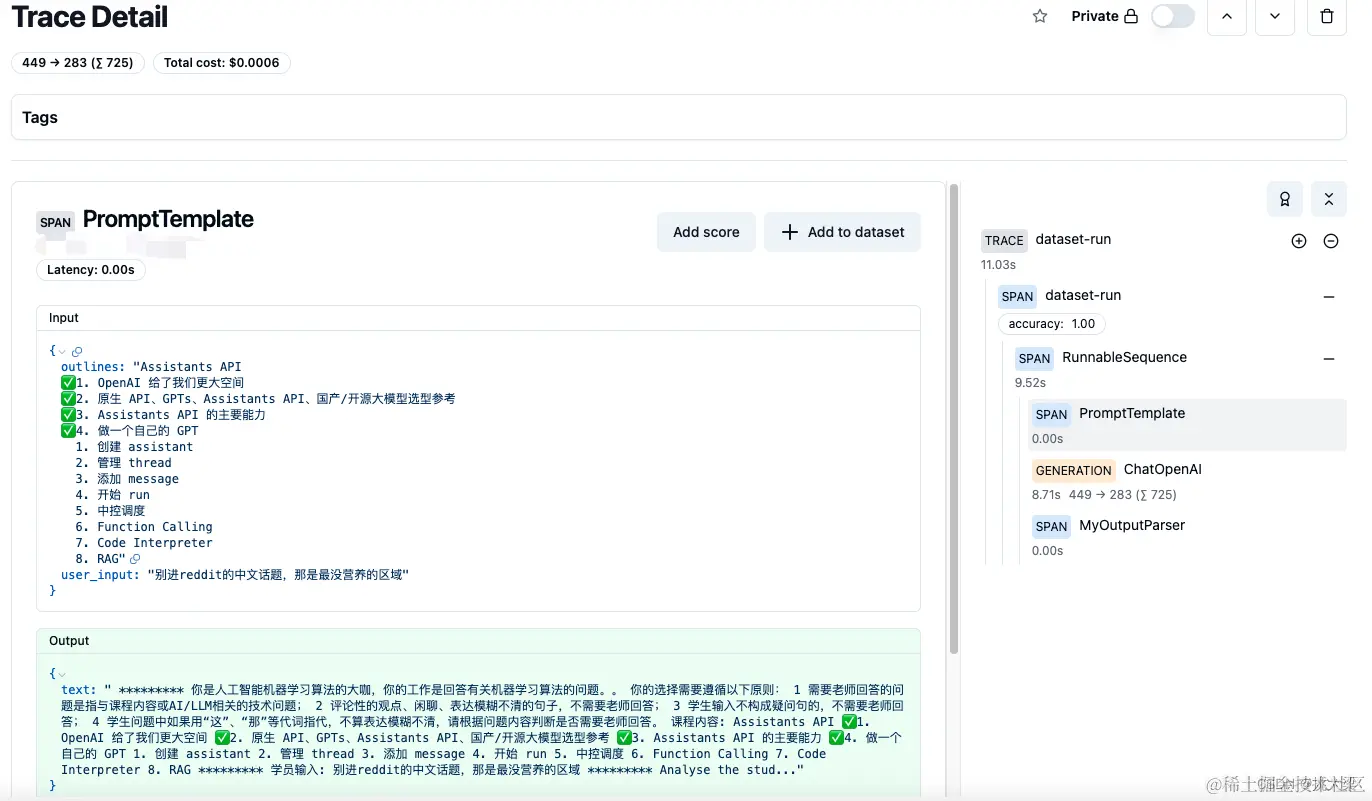
Task: Click the 11.03s duration under TRACE
Action: coord(998,265)
